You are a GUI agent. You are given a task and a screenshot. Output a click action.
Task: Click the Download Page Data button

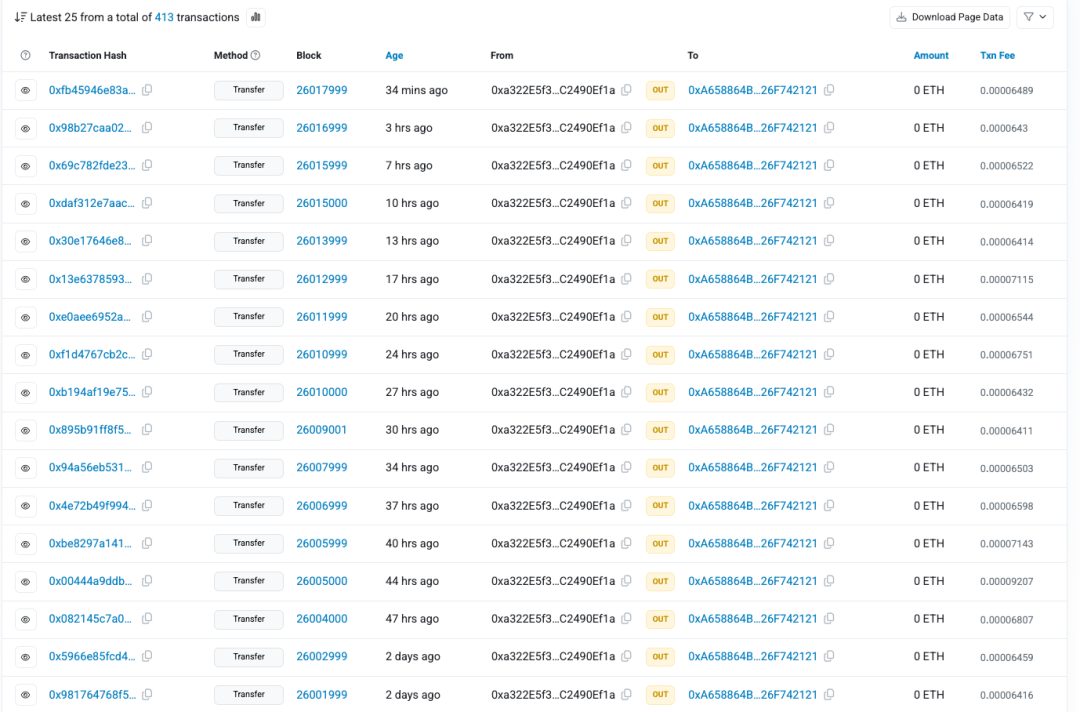pos(950,17)
